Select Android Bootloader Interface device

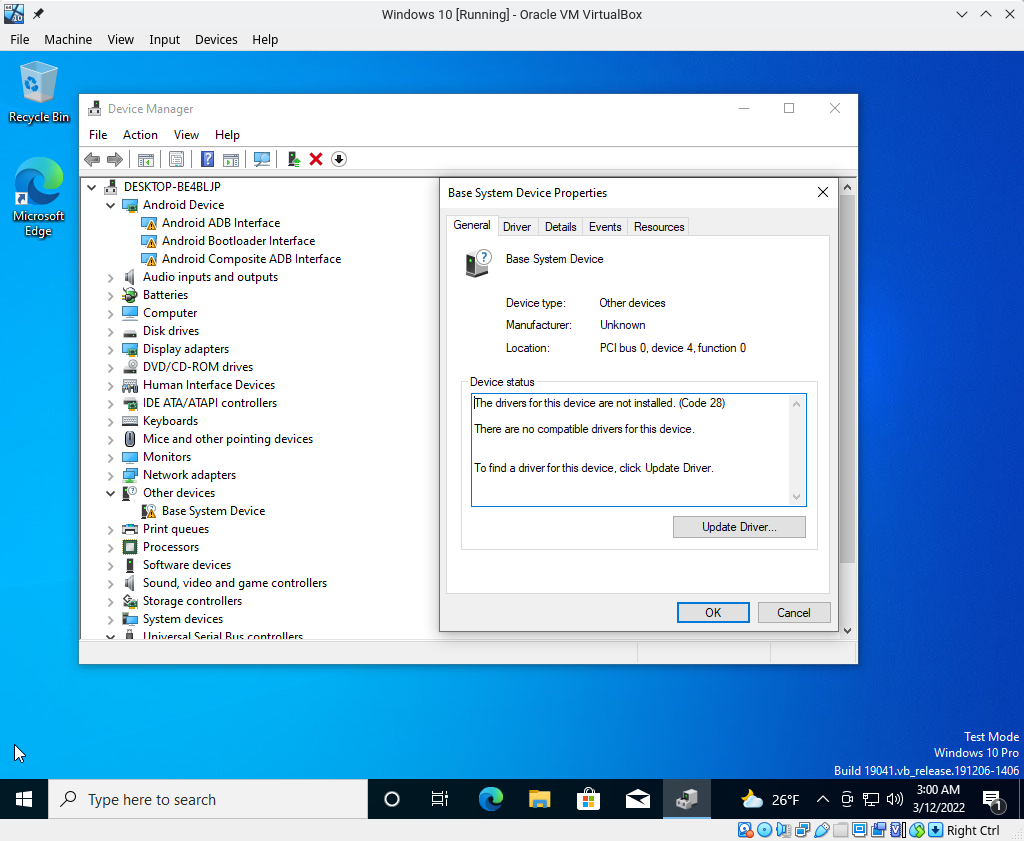click(x=238, y=241)
